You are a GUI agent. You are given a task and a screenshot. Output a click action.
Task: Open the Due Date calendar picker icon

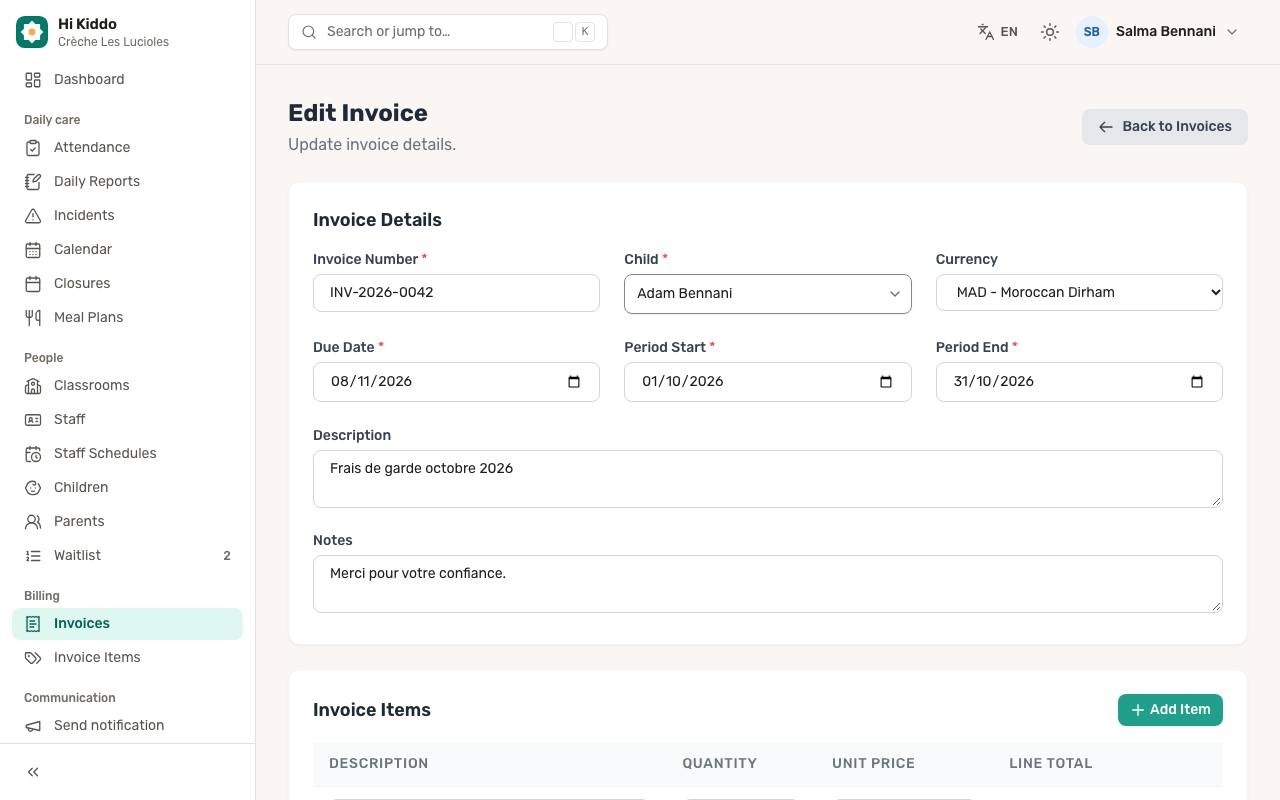(574, 382)
